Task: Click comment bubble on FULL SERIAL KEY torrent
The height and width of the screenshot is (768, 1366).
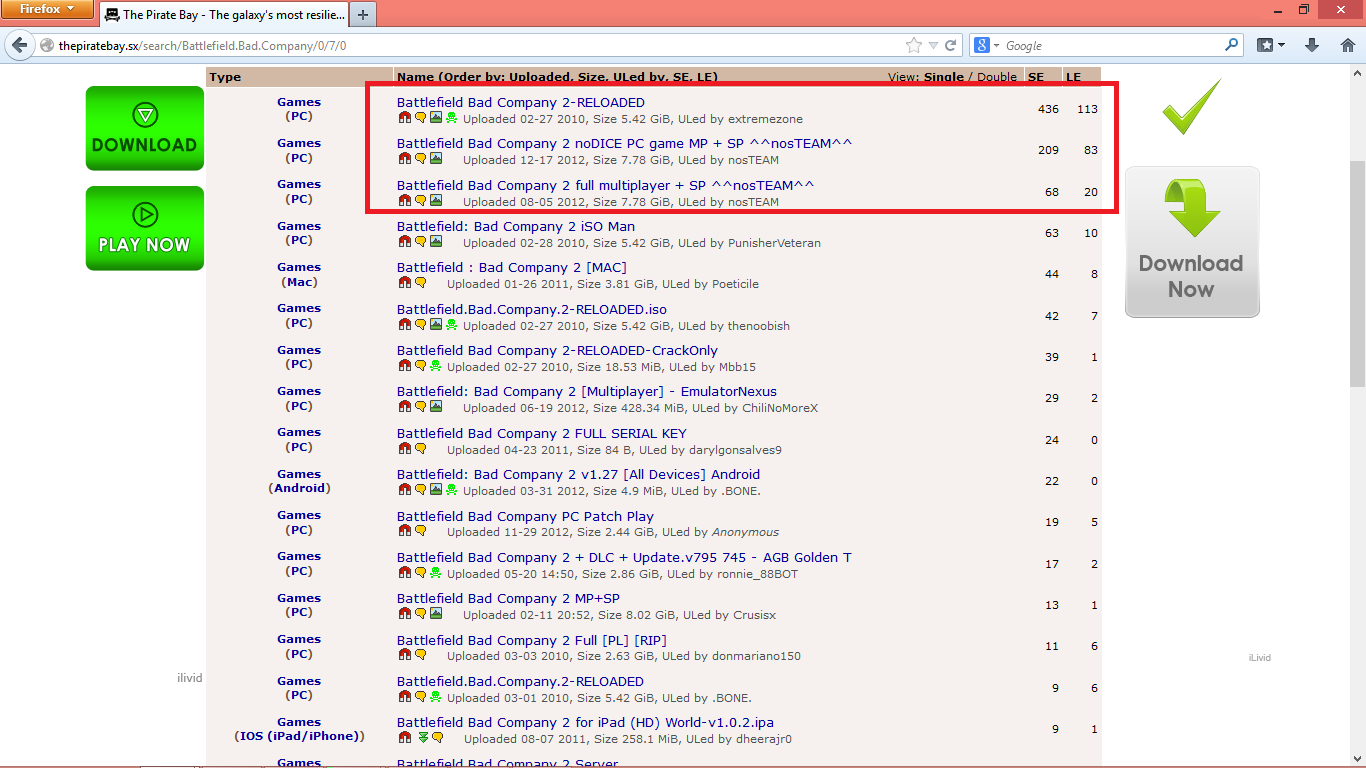Action: pos(421,449)
